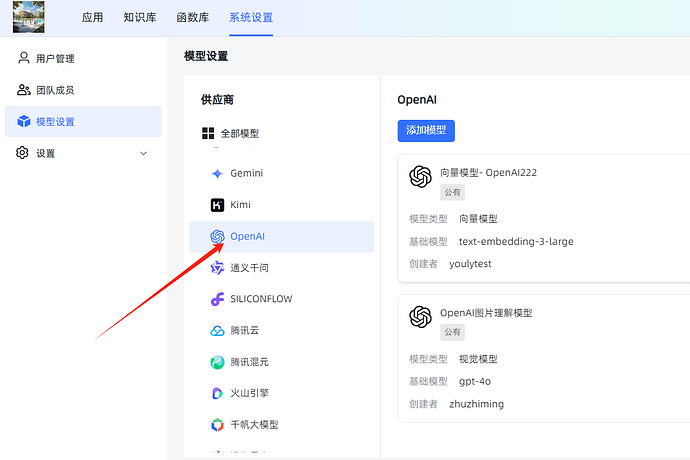The width and height of the screenshot is (690, 460).
Task: Click the SILICONFLOW logo icon
Action: click(x=217, y=299)
